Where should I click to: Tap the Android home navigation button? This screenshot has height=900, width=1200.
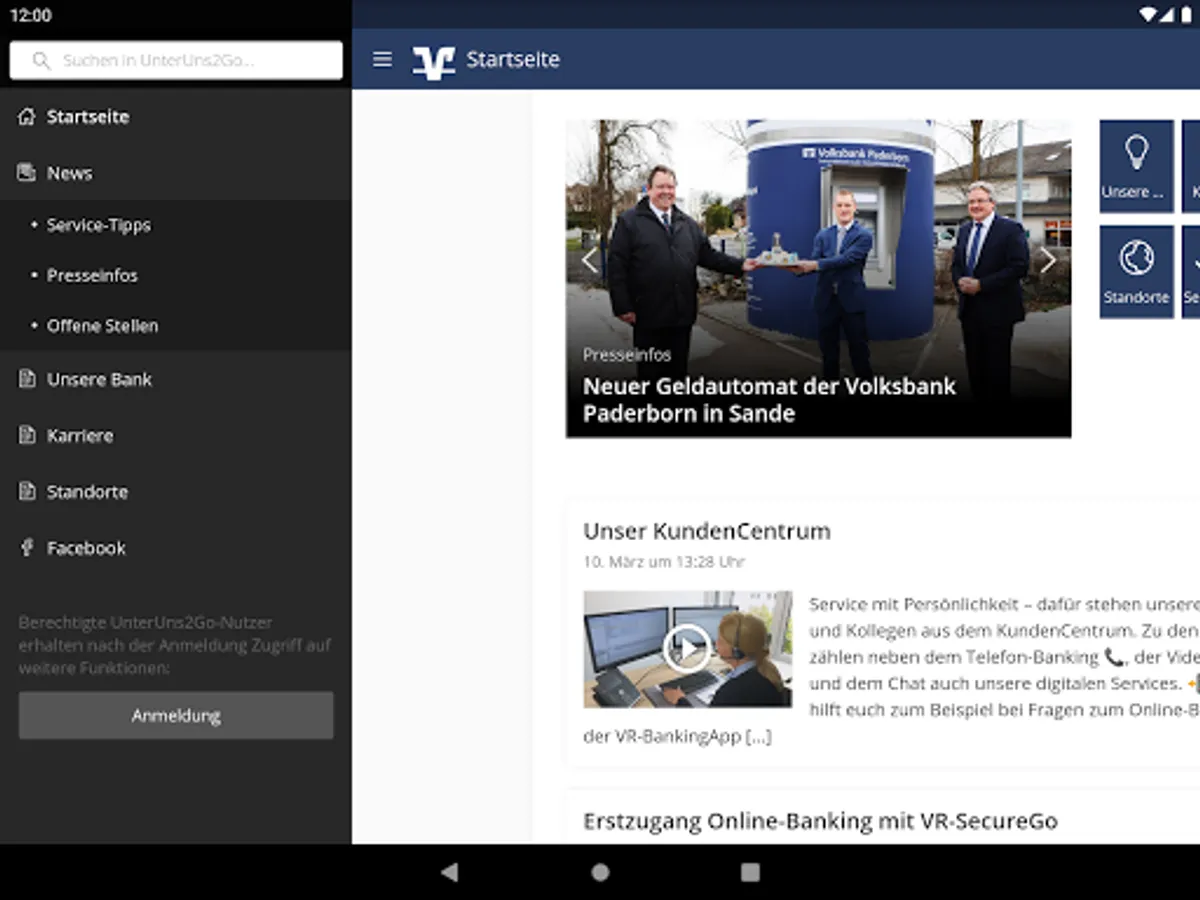[x=600, y=872]
